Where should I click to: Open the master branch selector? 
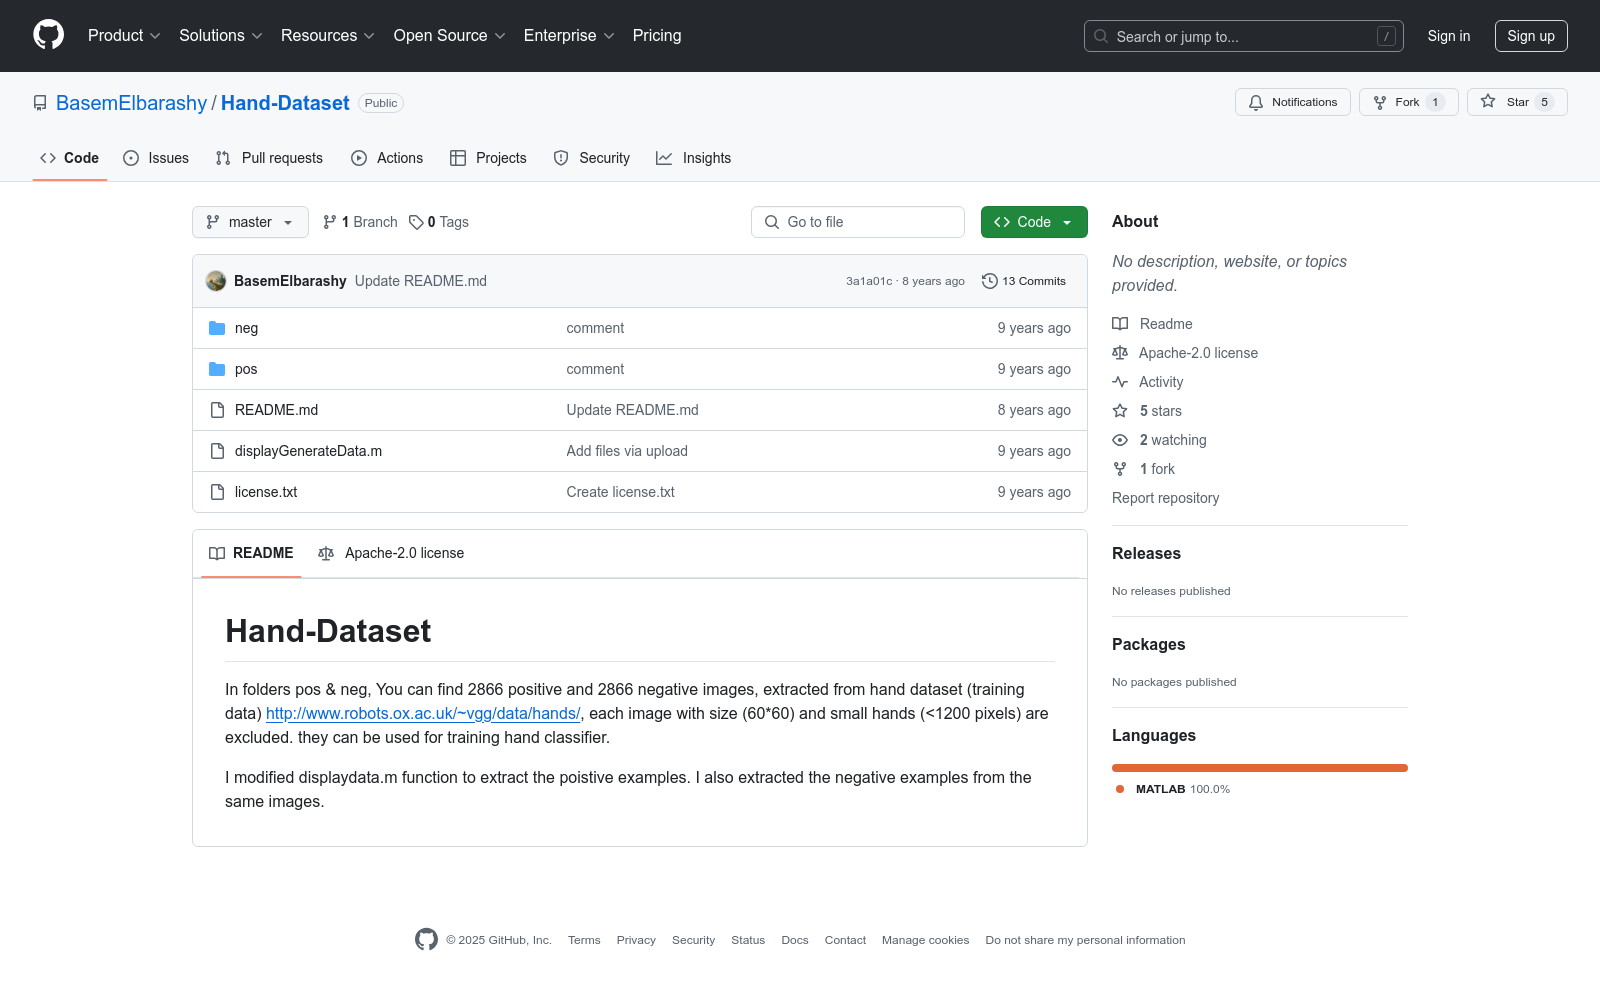[250, 222]
